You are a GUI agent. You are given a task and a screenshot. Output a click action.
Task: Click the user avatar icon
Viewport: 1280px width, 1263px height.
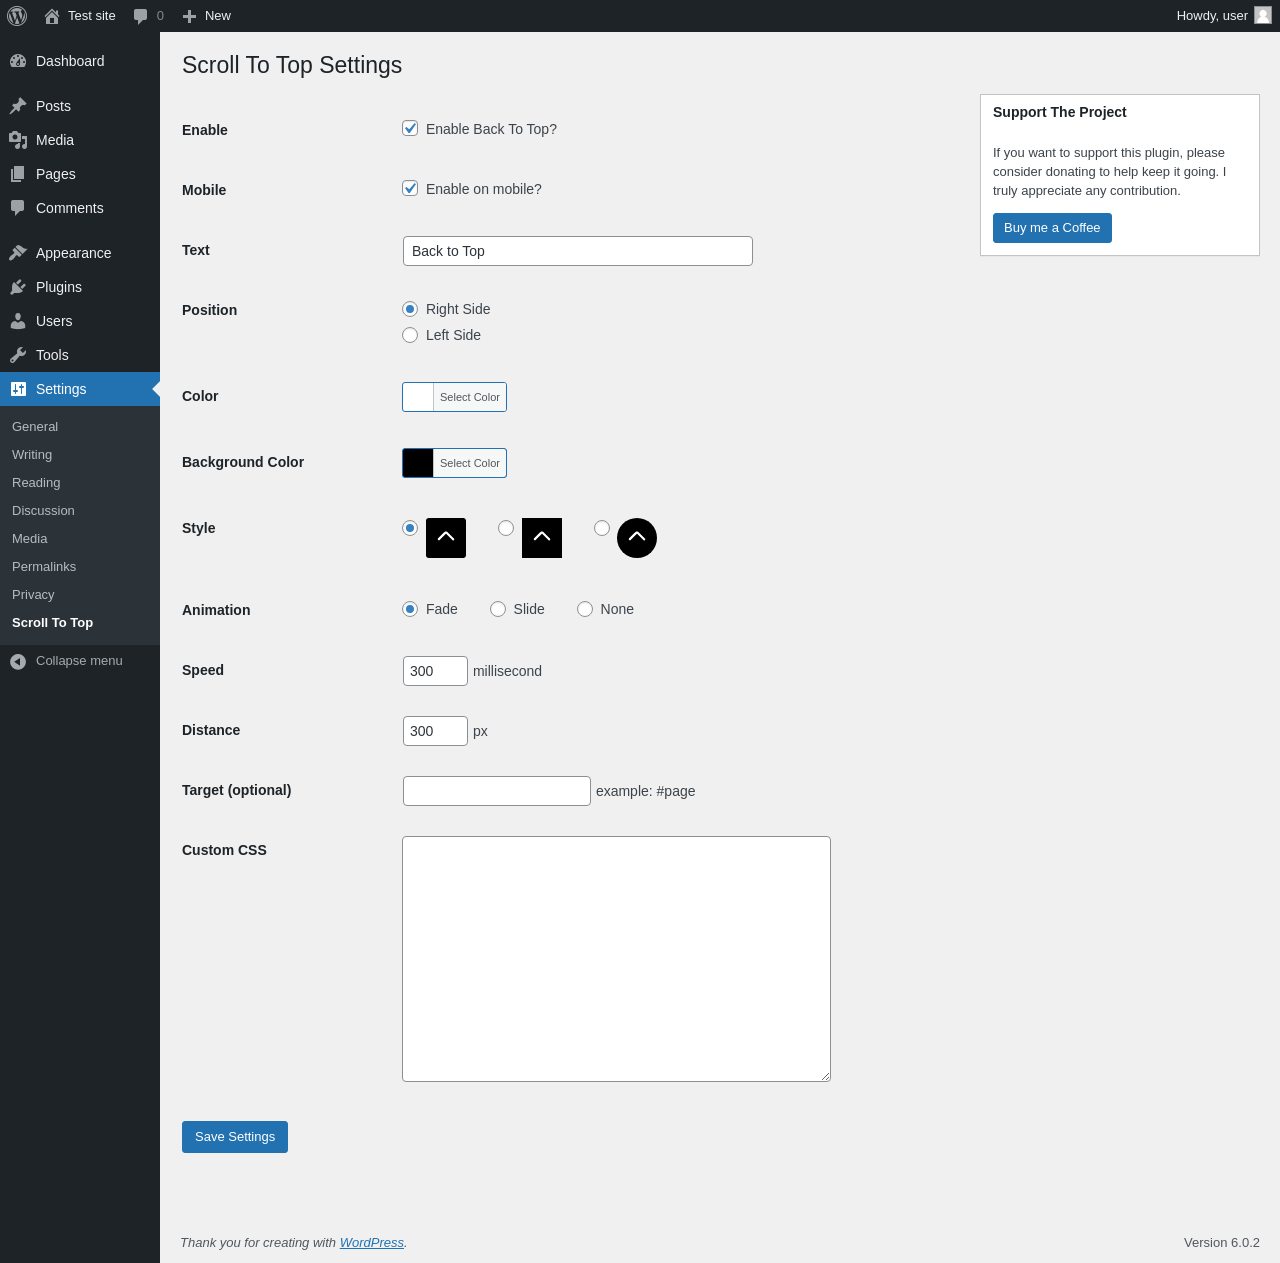[1263, 15]
